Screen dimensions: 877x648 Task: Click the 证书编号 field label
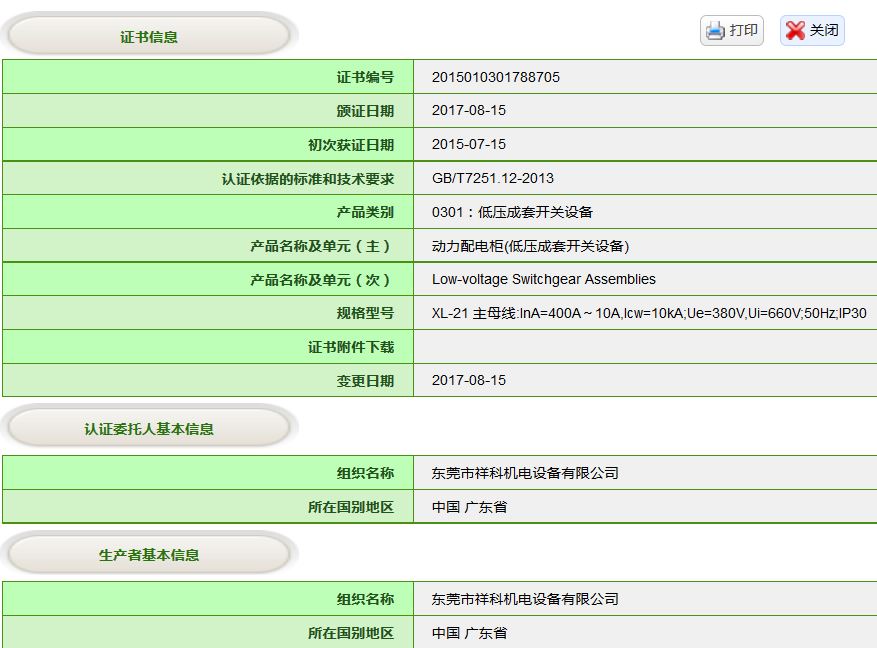365,77
